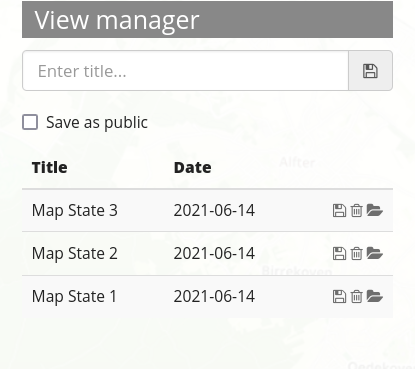Select the Map State 3 row title

(x=75, y=211)
